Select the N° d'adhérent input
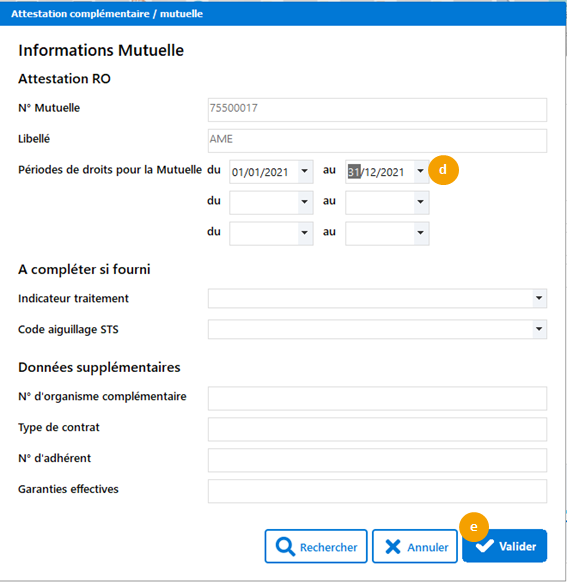The image size is (567, 584). point(377,460)
